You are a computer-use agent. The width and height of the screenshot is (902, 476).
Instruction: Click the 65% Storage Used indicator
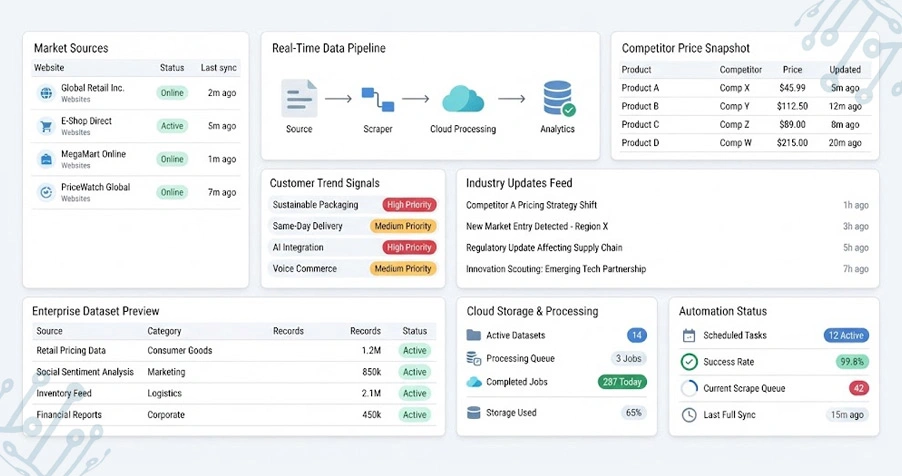[x=634, y=413]
